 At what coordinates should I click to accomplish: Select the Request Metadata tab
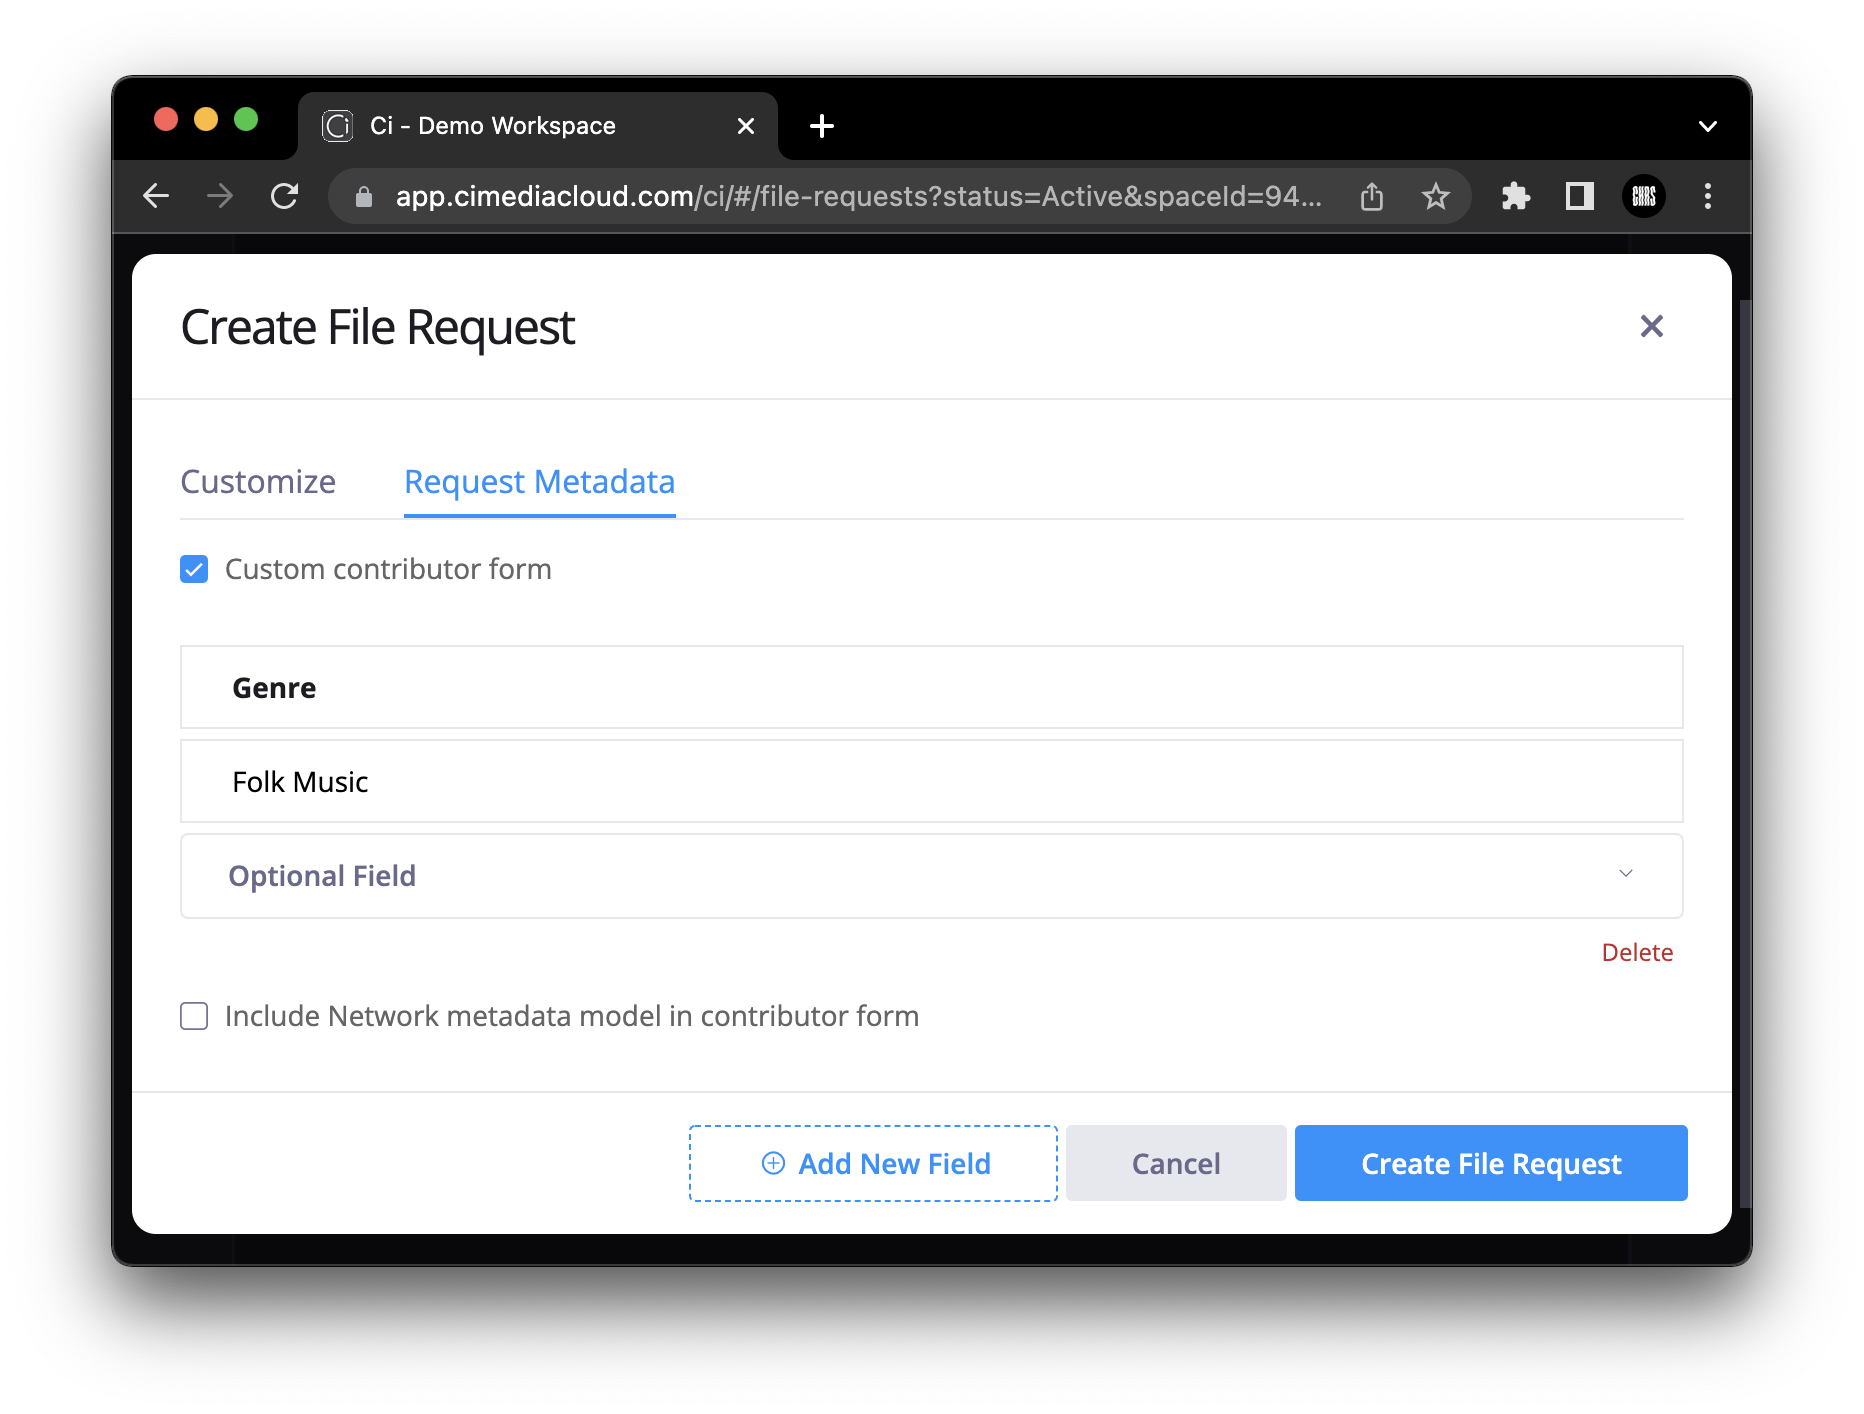point(540,482)
